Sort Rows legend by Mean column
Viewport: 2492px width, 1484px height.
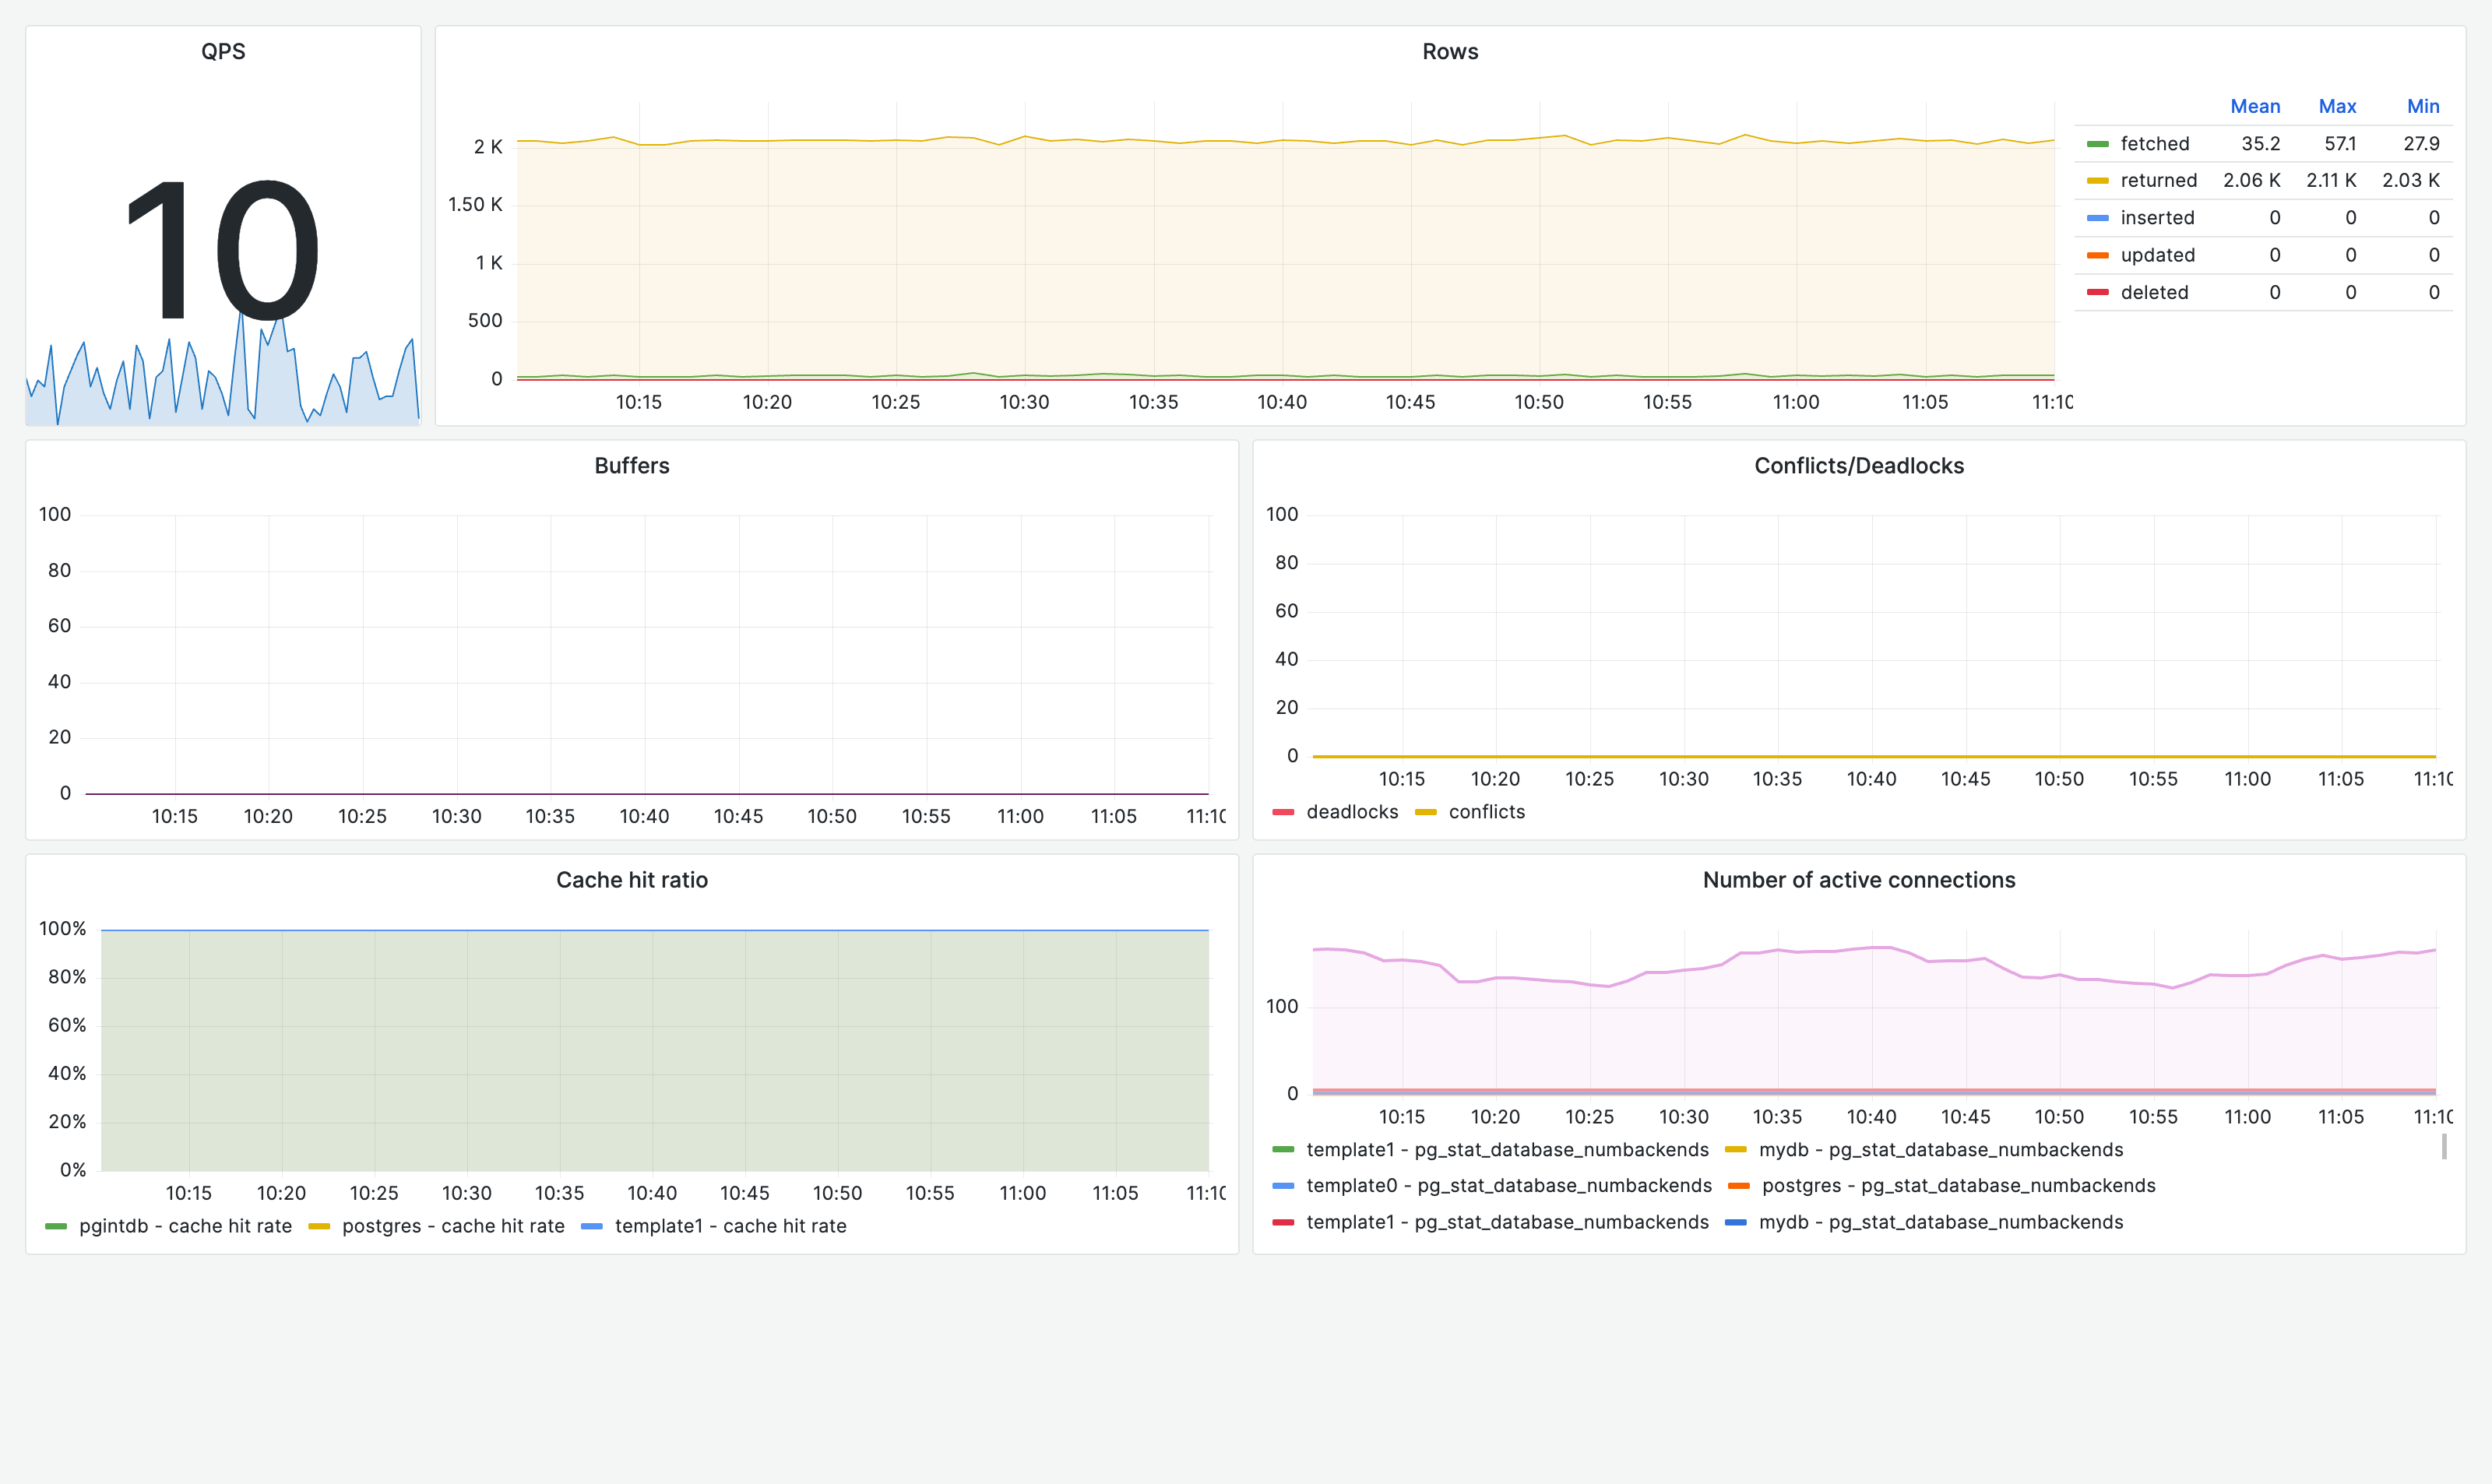(x=2255, y=106)
